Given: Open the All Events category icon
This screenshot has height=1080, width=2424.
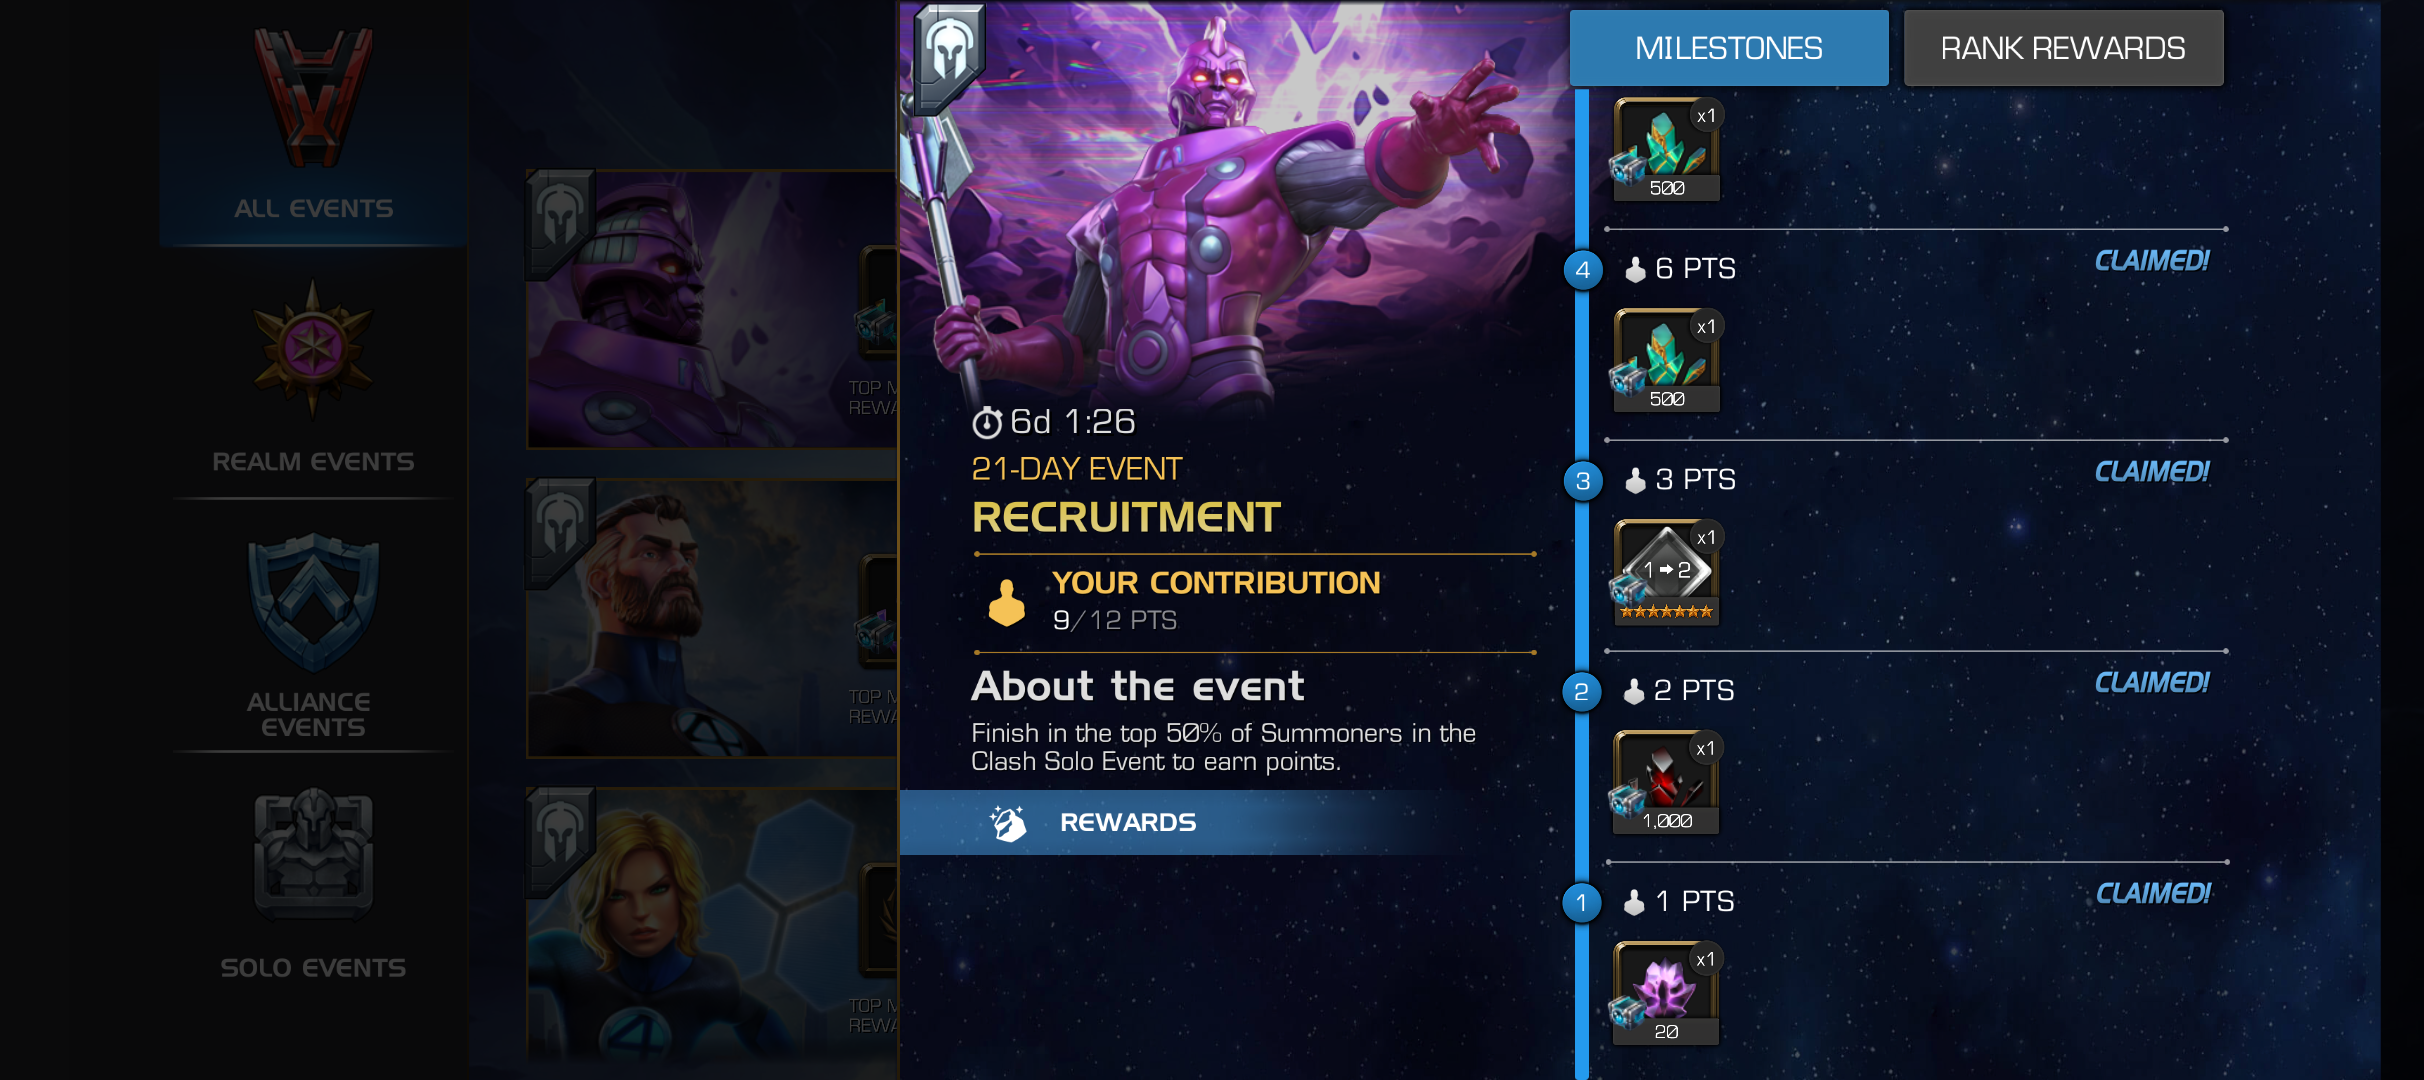Looking at the screenshot, I should [313, 96].
